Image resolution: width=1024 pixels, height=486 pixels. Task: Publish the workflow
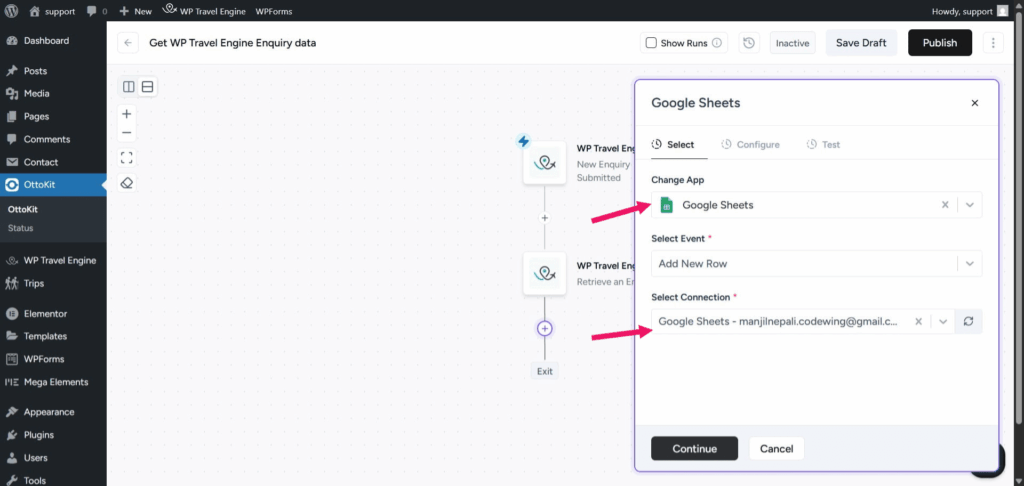(x=940, y=42)
